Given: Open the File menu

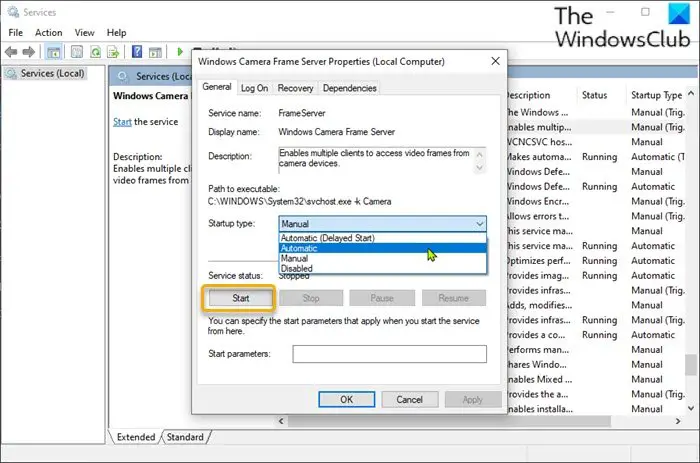Looking at the screenshot, I should (x=16, y=33).
